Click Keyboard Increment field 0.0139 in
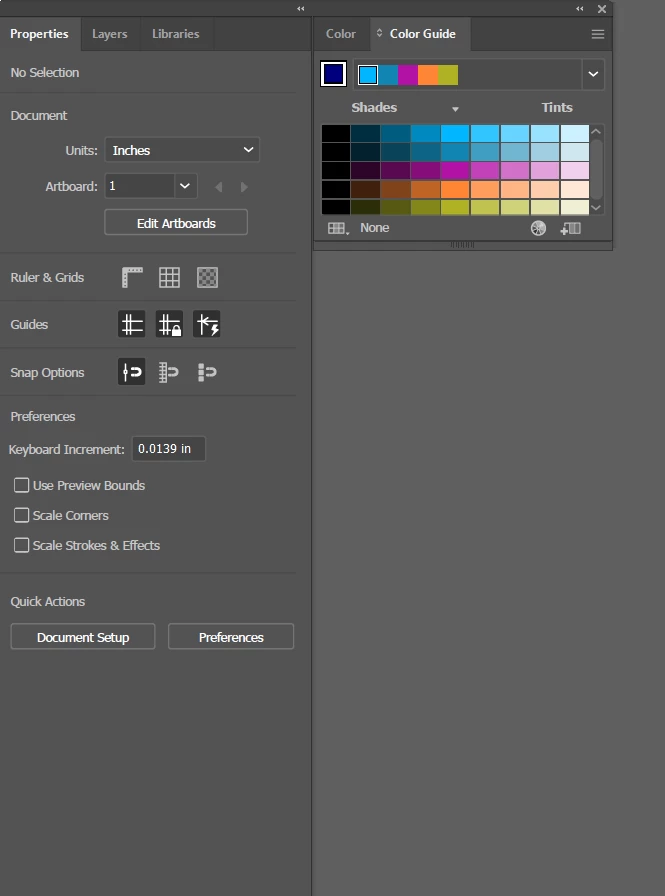Image resolution: width=665 pixels, height=896 pixels. tap(169, 449)
